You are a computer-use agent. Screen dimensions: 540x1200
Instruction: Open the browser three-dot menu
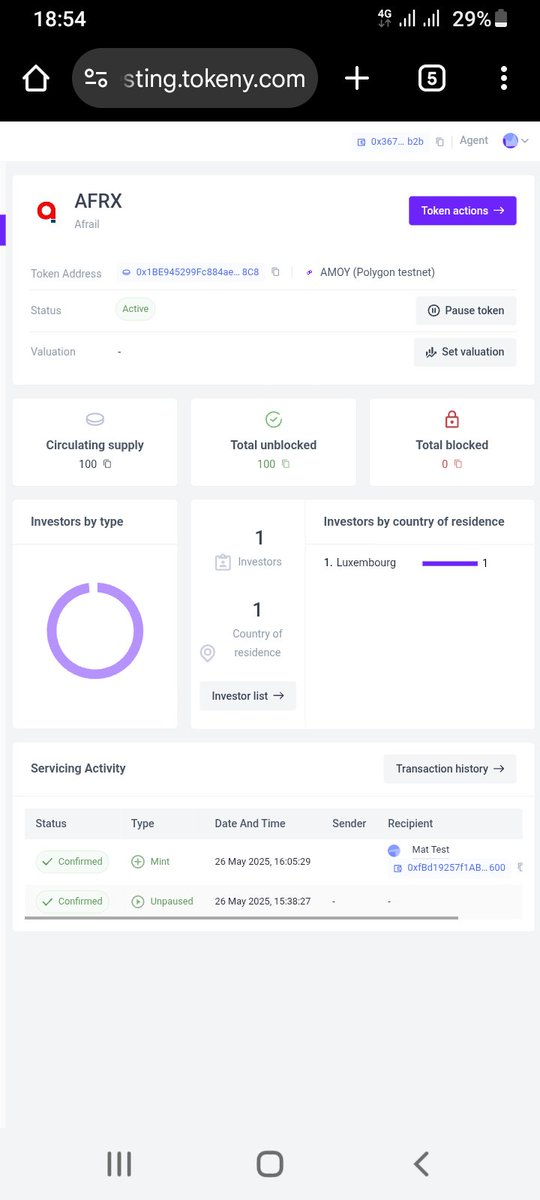pyautogui.click(x=504, y=78)
